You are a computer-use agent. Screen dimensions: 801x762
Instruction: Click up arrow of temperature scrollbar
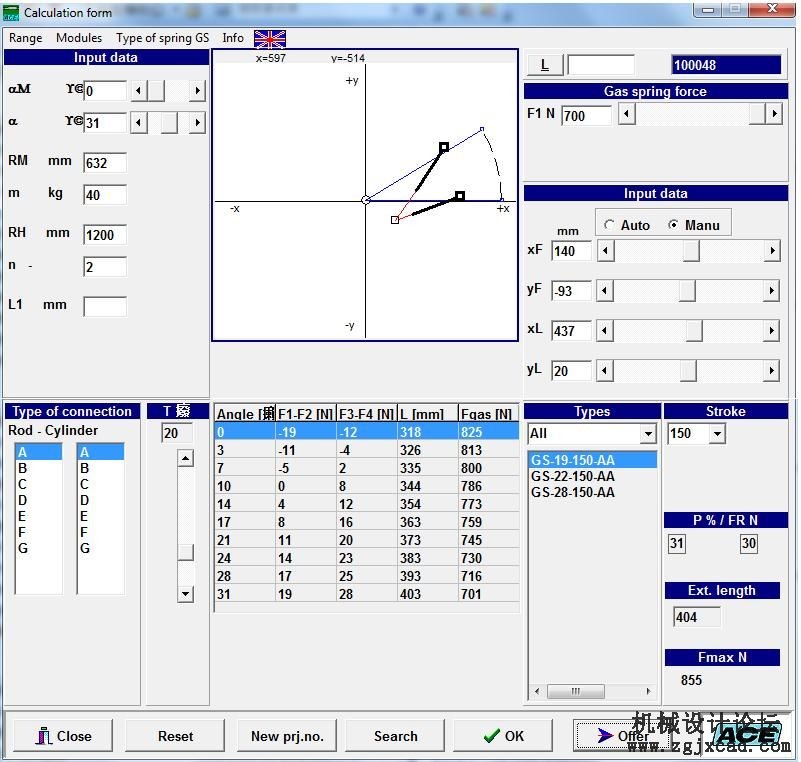click(x=185, y=458)
